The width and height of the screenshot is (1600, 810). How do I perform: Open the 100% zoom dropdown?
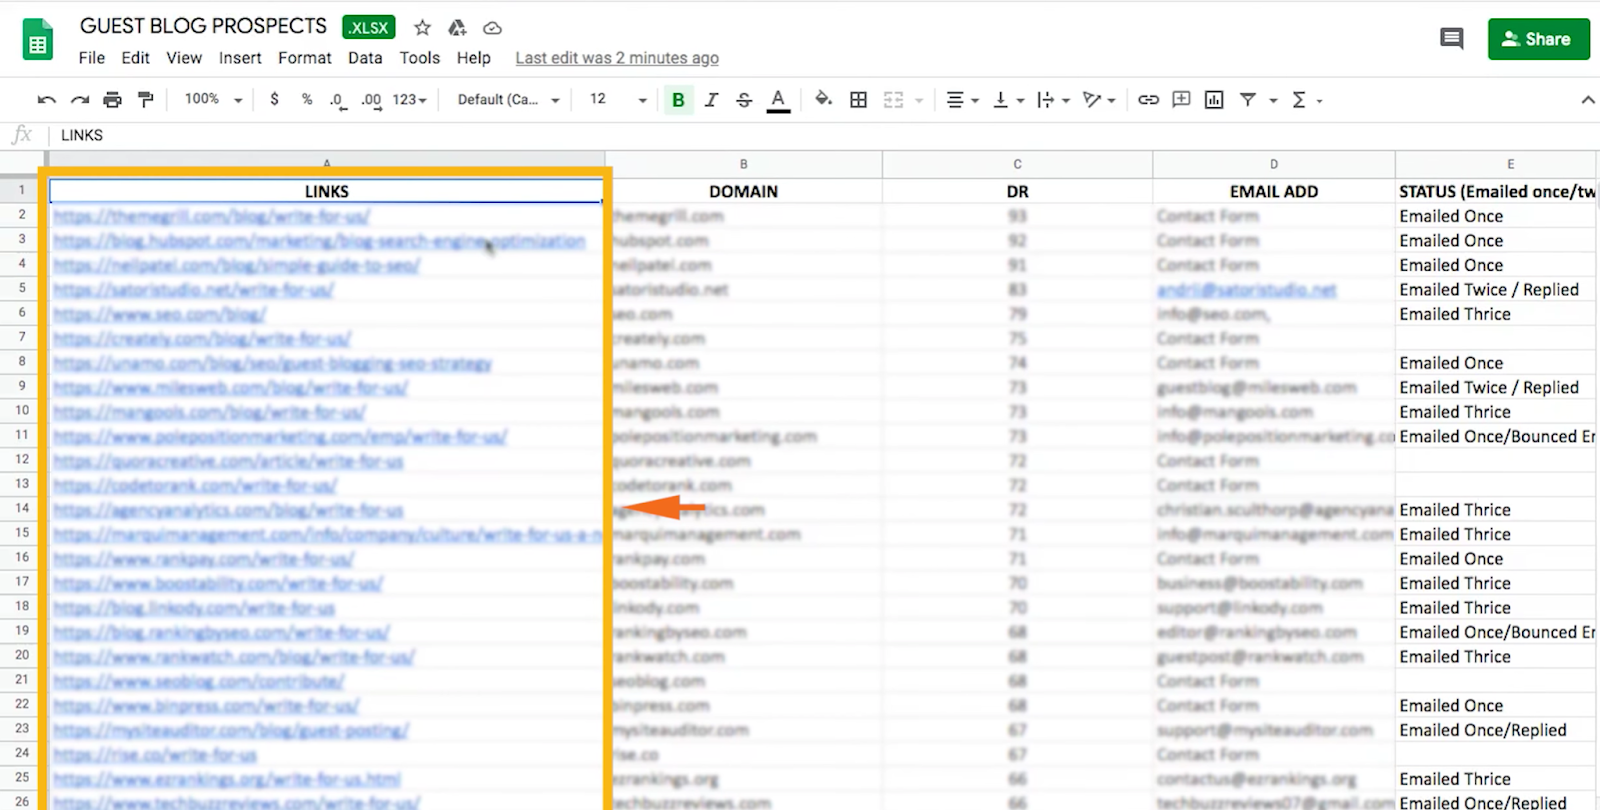pyautogui.click(x=213, y=100)
